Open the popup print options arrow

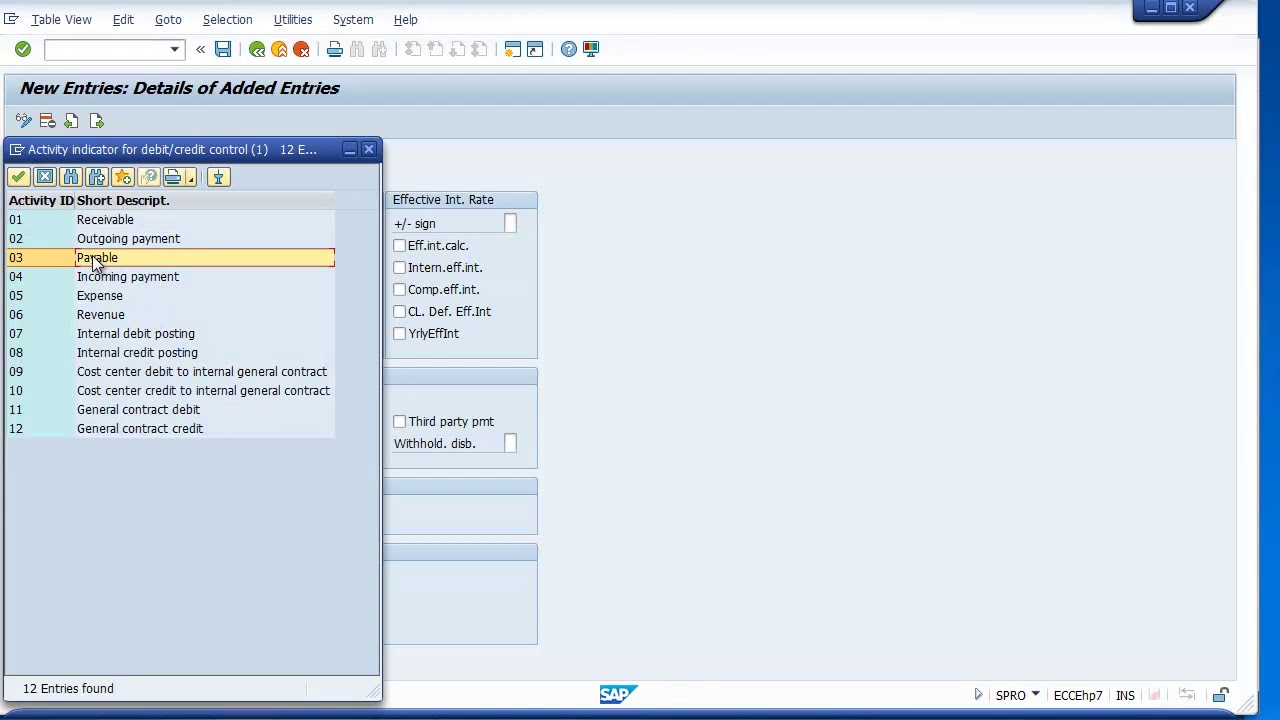click(190, 178)
